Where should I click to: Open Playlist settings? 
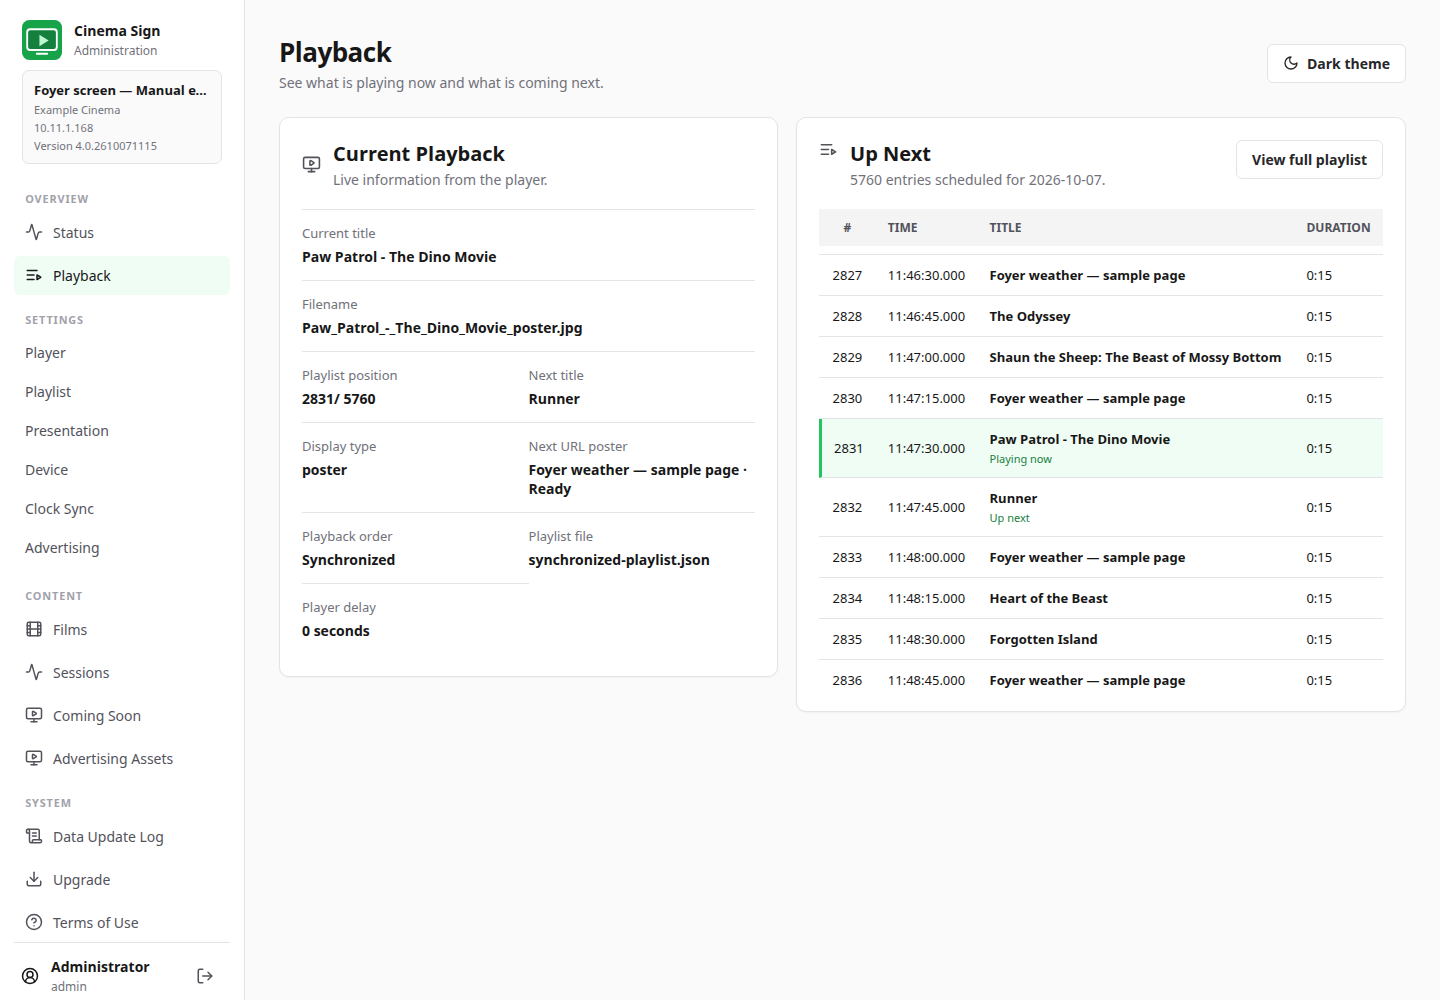[122, 392]
